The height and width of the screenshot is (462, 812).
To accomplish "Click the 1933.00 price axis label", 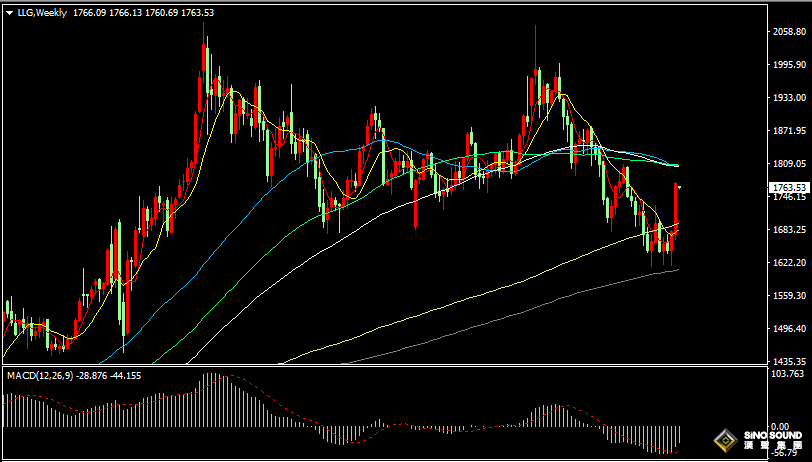I will pos(788,98).
